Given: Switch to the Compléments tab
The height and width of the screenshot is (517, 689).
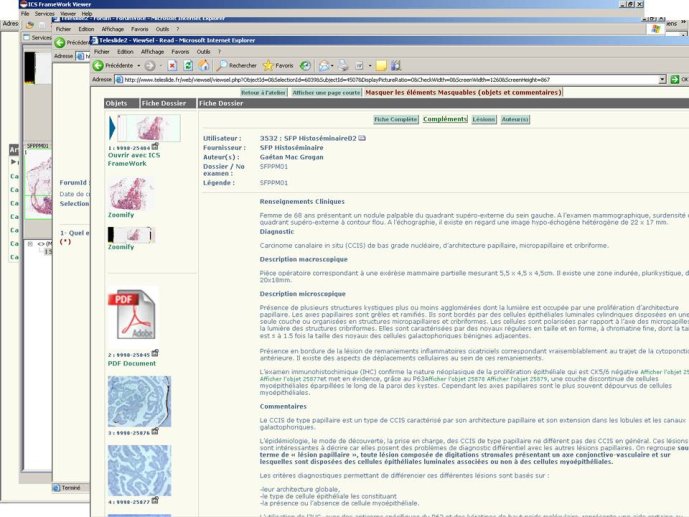Looking at the screenshot, I should tap(445, 119).
